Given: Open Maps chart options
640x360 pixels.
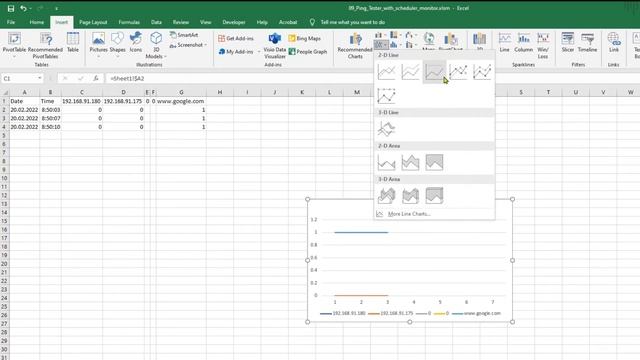Looking at the screenshot, I should tap(429, 41).
